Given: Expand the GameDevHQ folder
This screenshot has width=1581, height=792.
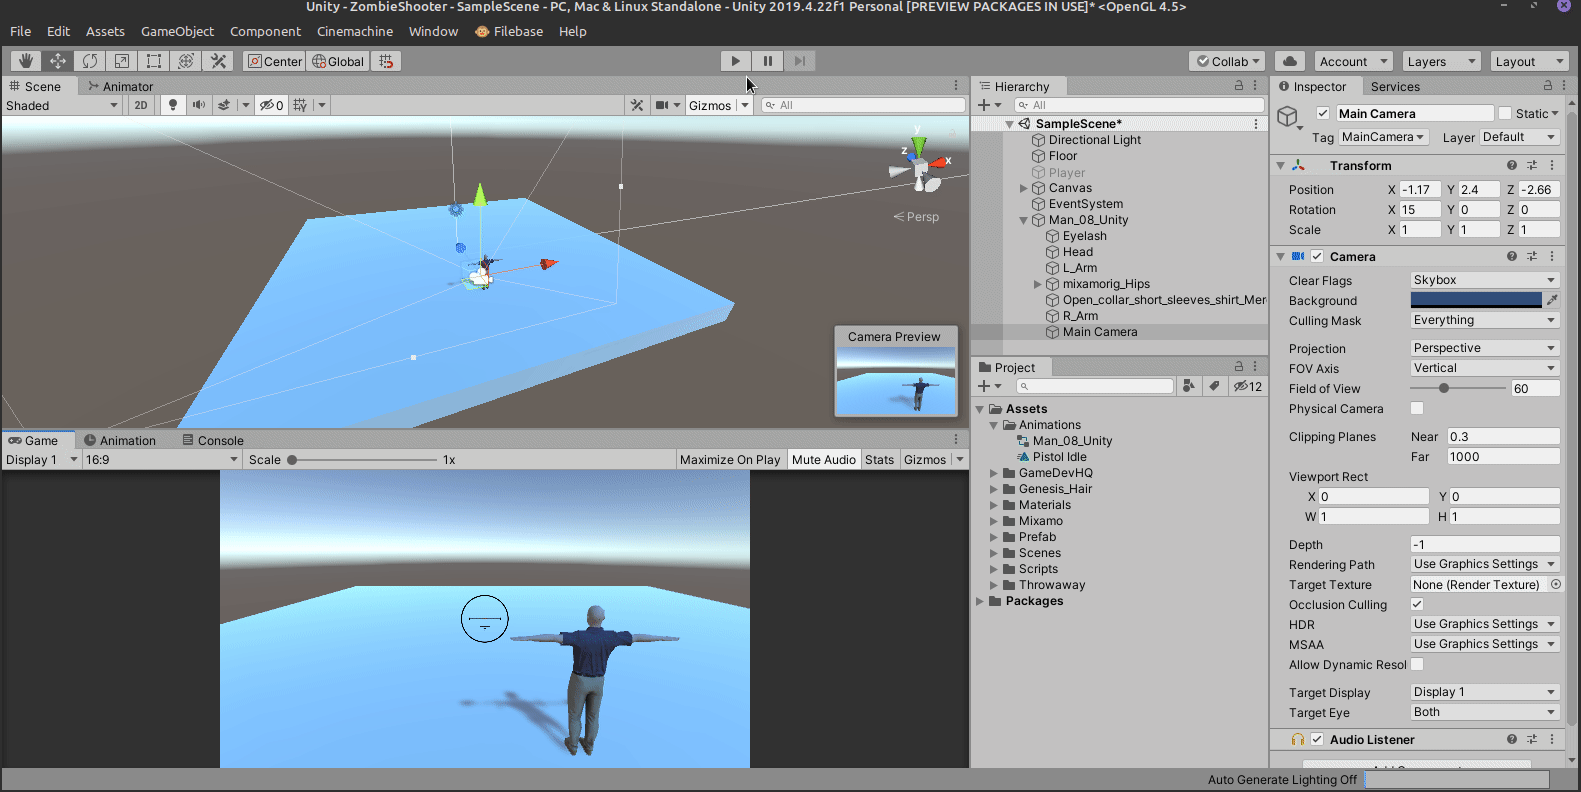Looking at the screenshot, I should (x=994, y=473).
